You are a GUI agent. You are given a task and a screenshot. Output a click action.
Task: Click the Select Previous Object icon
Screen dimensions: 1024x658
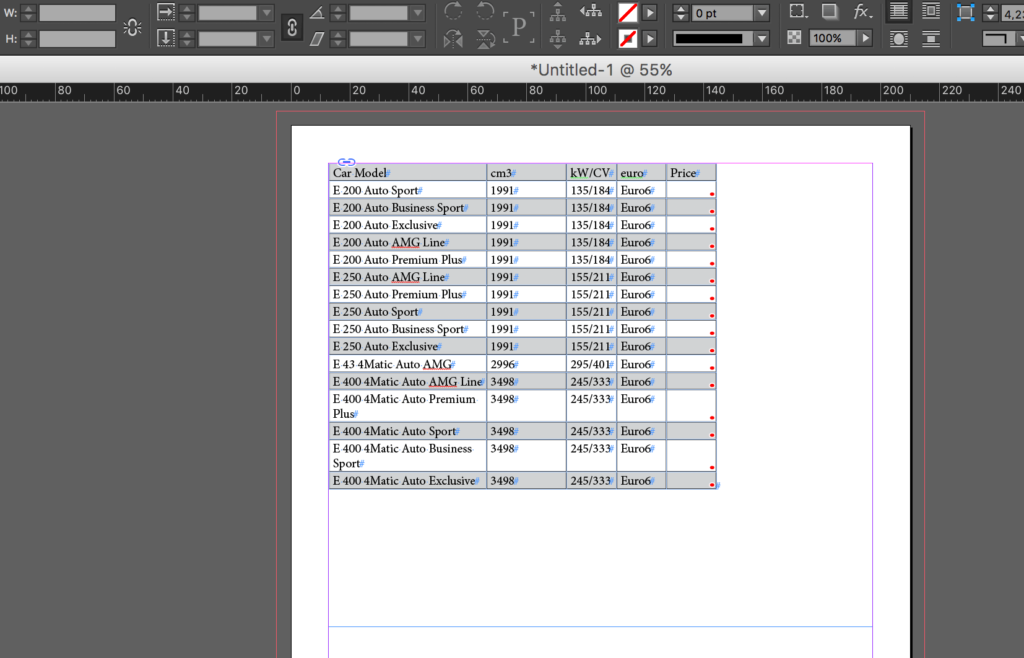click(x=591, y=11)
